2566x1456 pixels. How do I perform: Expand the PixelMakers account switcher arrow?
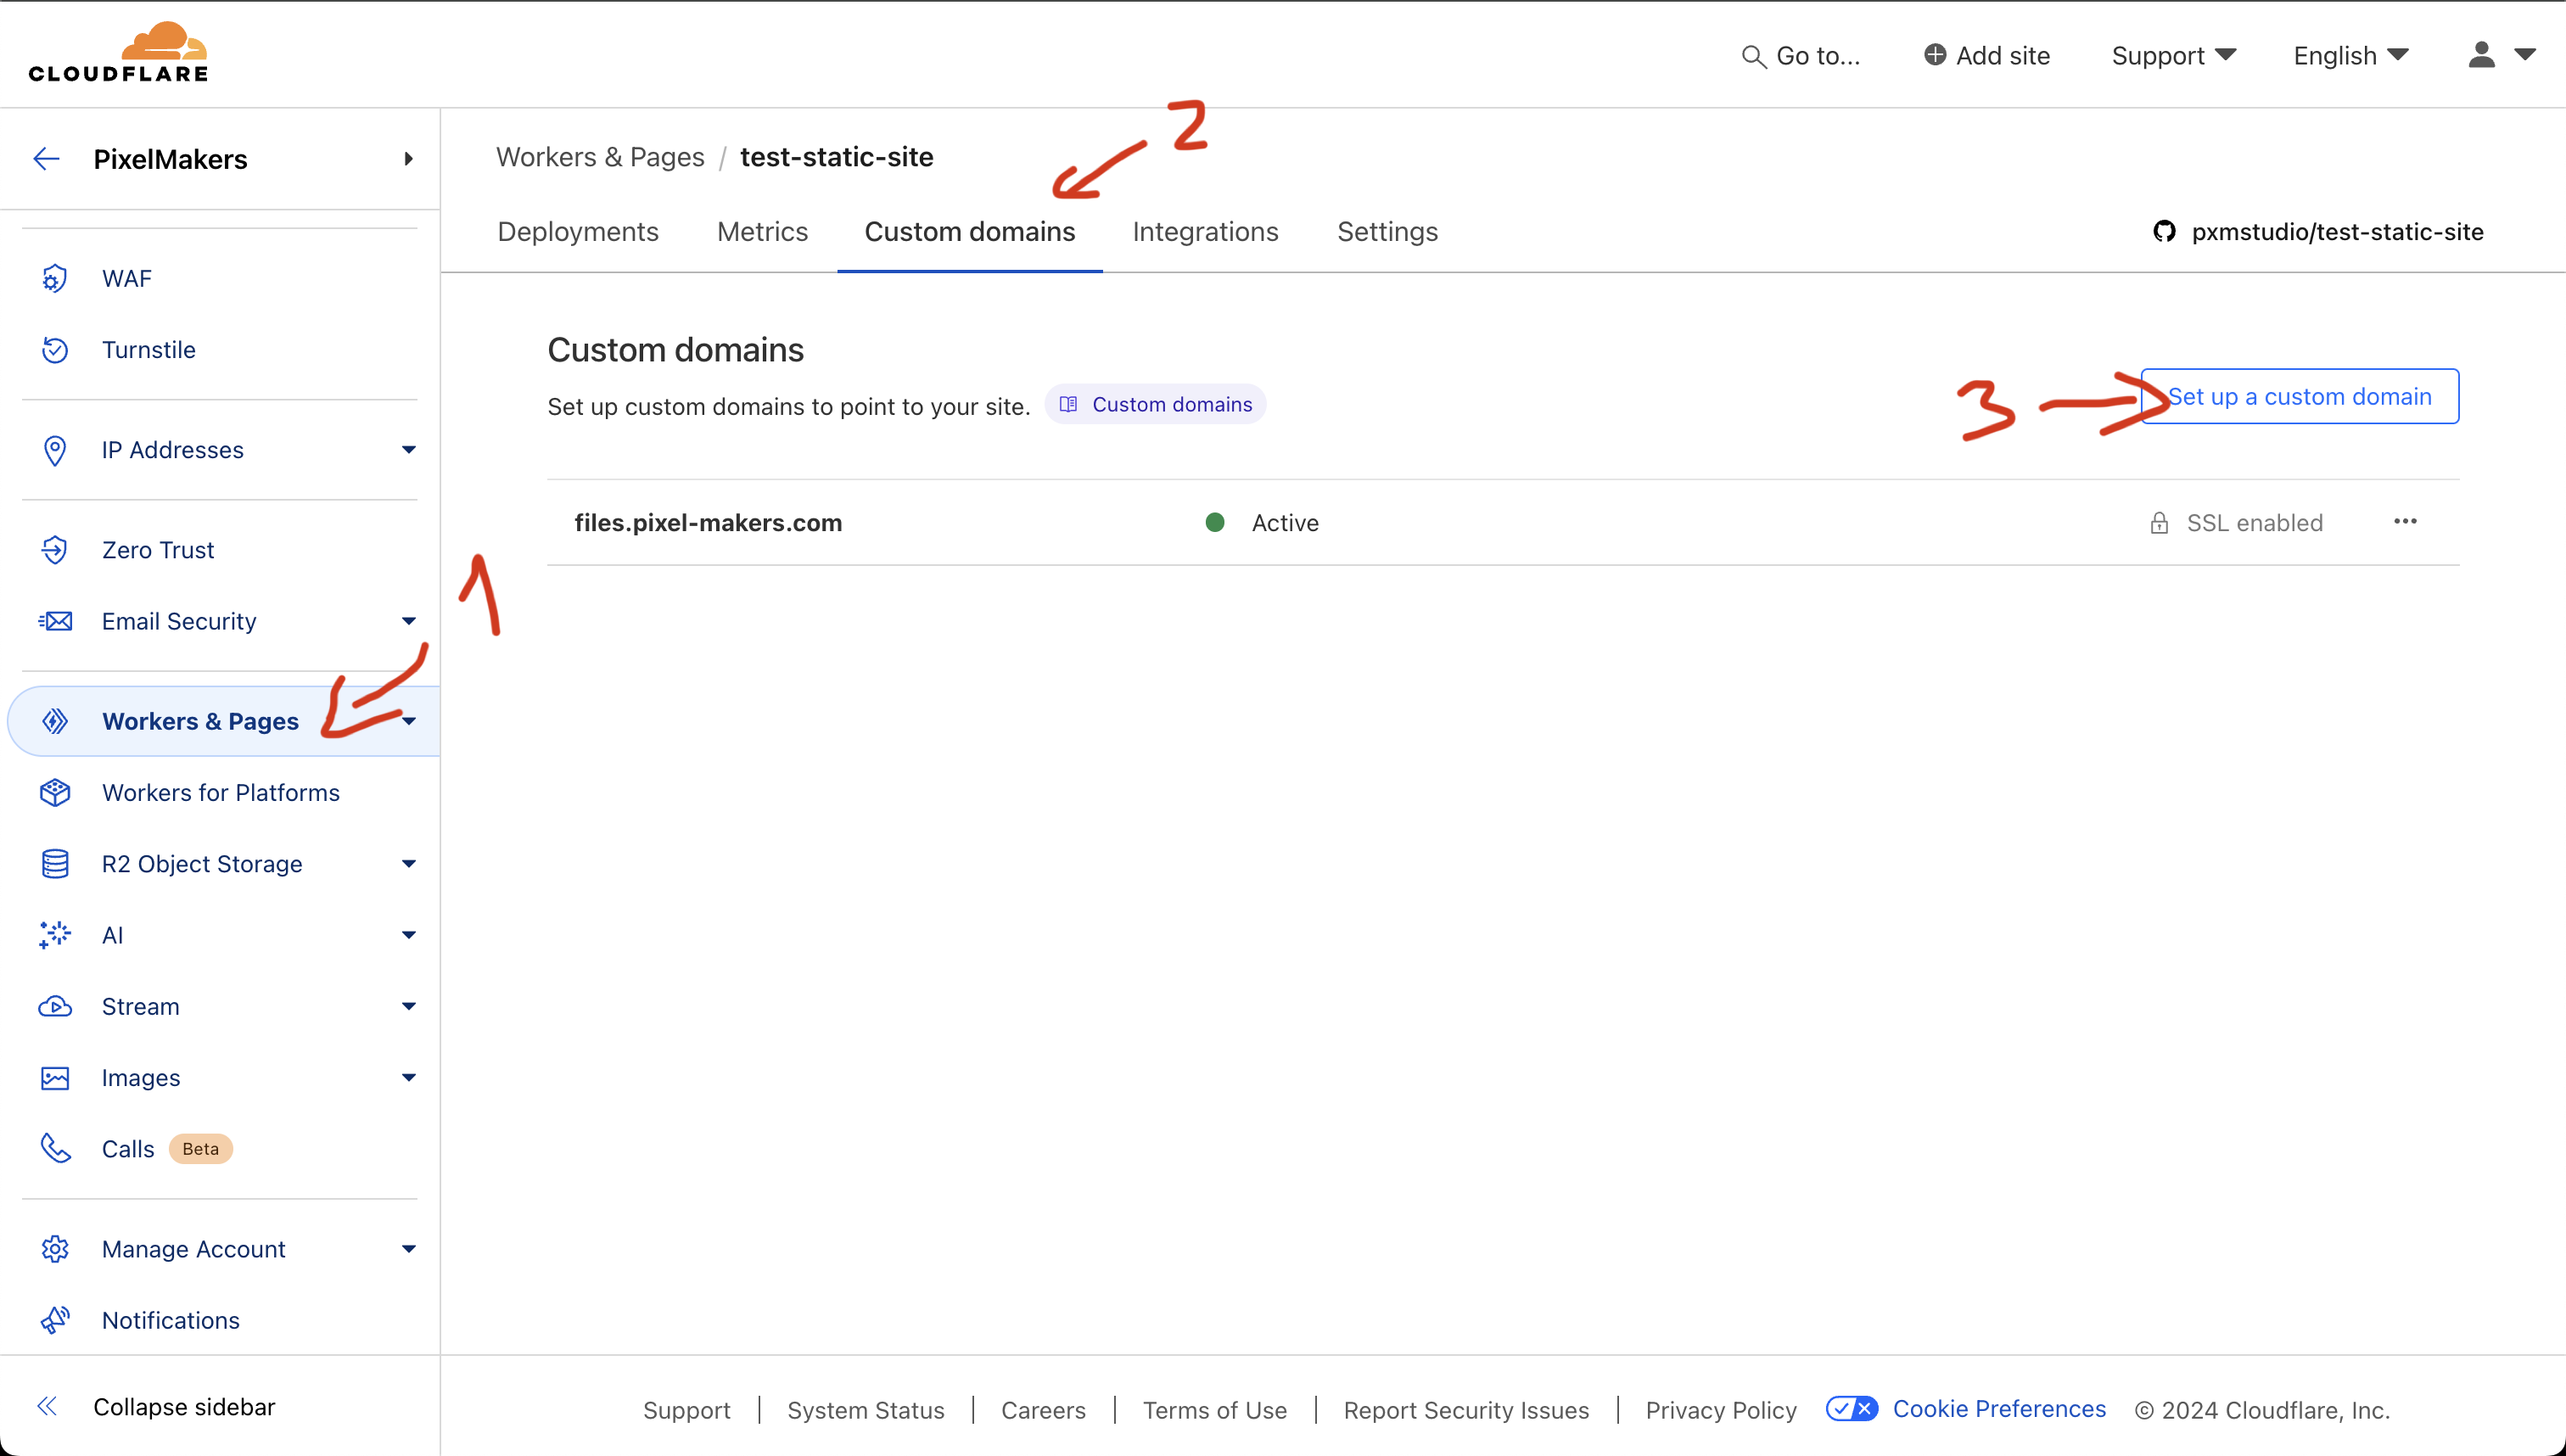coord(408,159)
